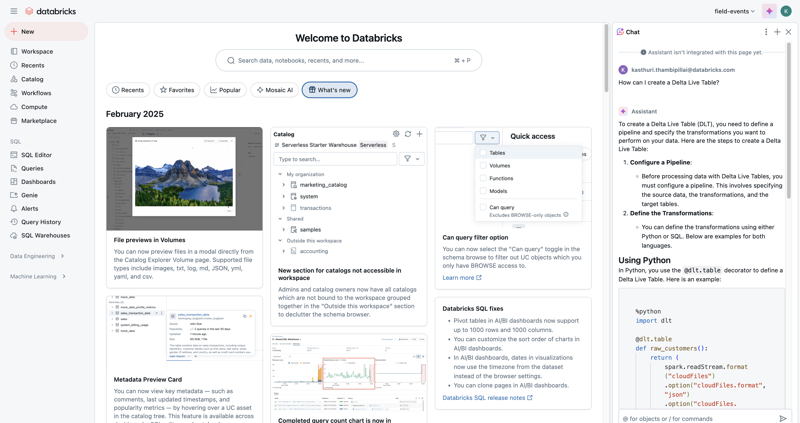800x423 pixels.
Task: Click the search magnifier icon
Action: click(231, 60)
